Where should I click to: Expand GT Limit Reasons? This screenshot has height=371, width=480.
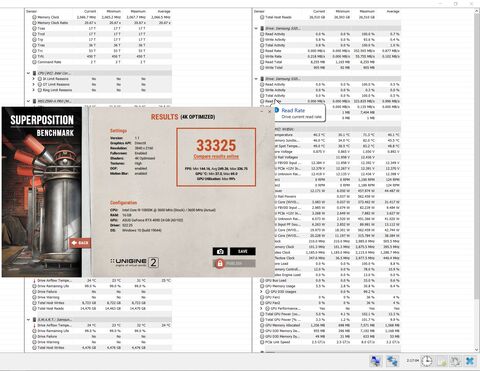click(x=34, y=84)
